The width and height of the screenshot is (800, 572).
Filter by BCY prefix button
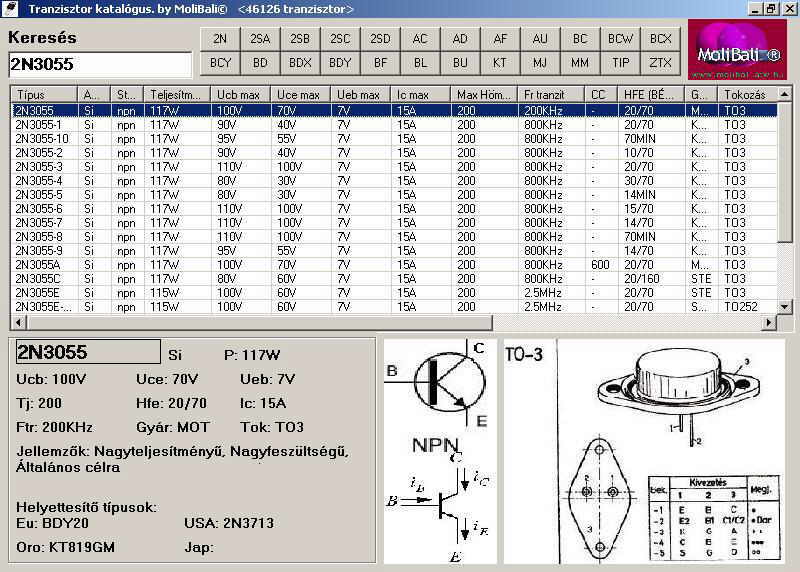click(220, 63)
